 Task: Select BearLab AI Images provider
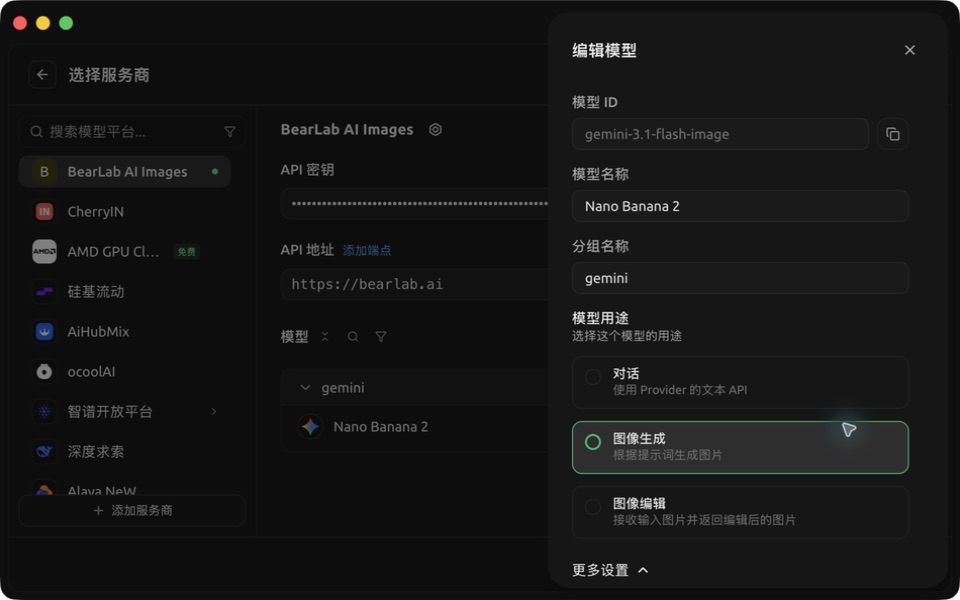(125, 172)
